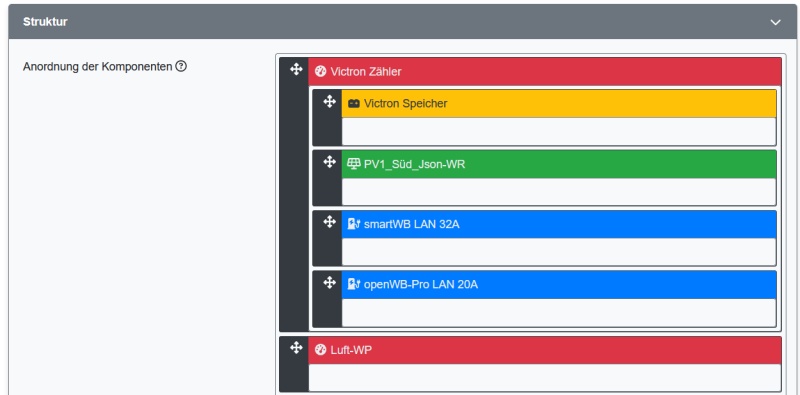This screenshot has height=395, width=800.
Task: Grab the move handle for smartWB LAN 32A
Action: (330, 221)
